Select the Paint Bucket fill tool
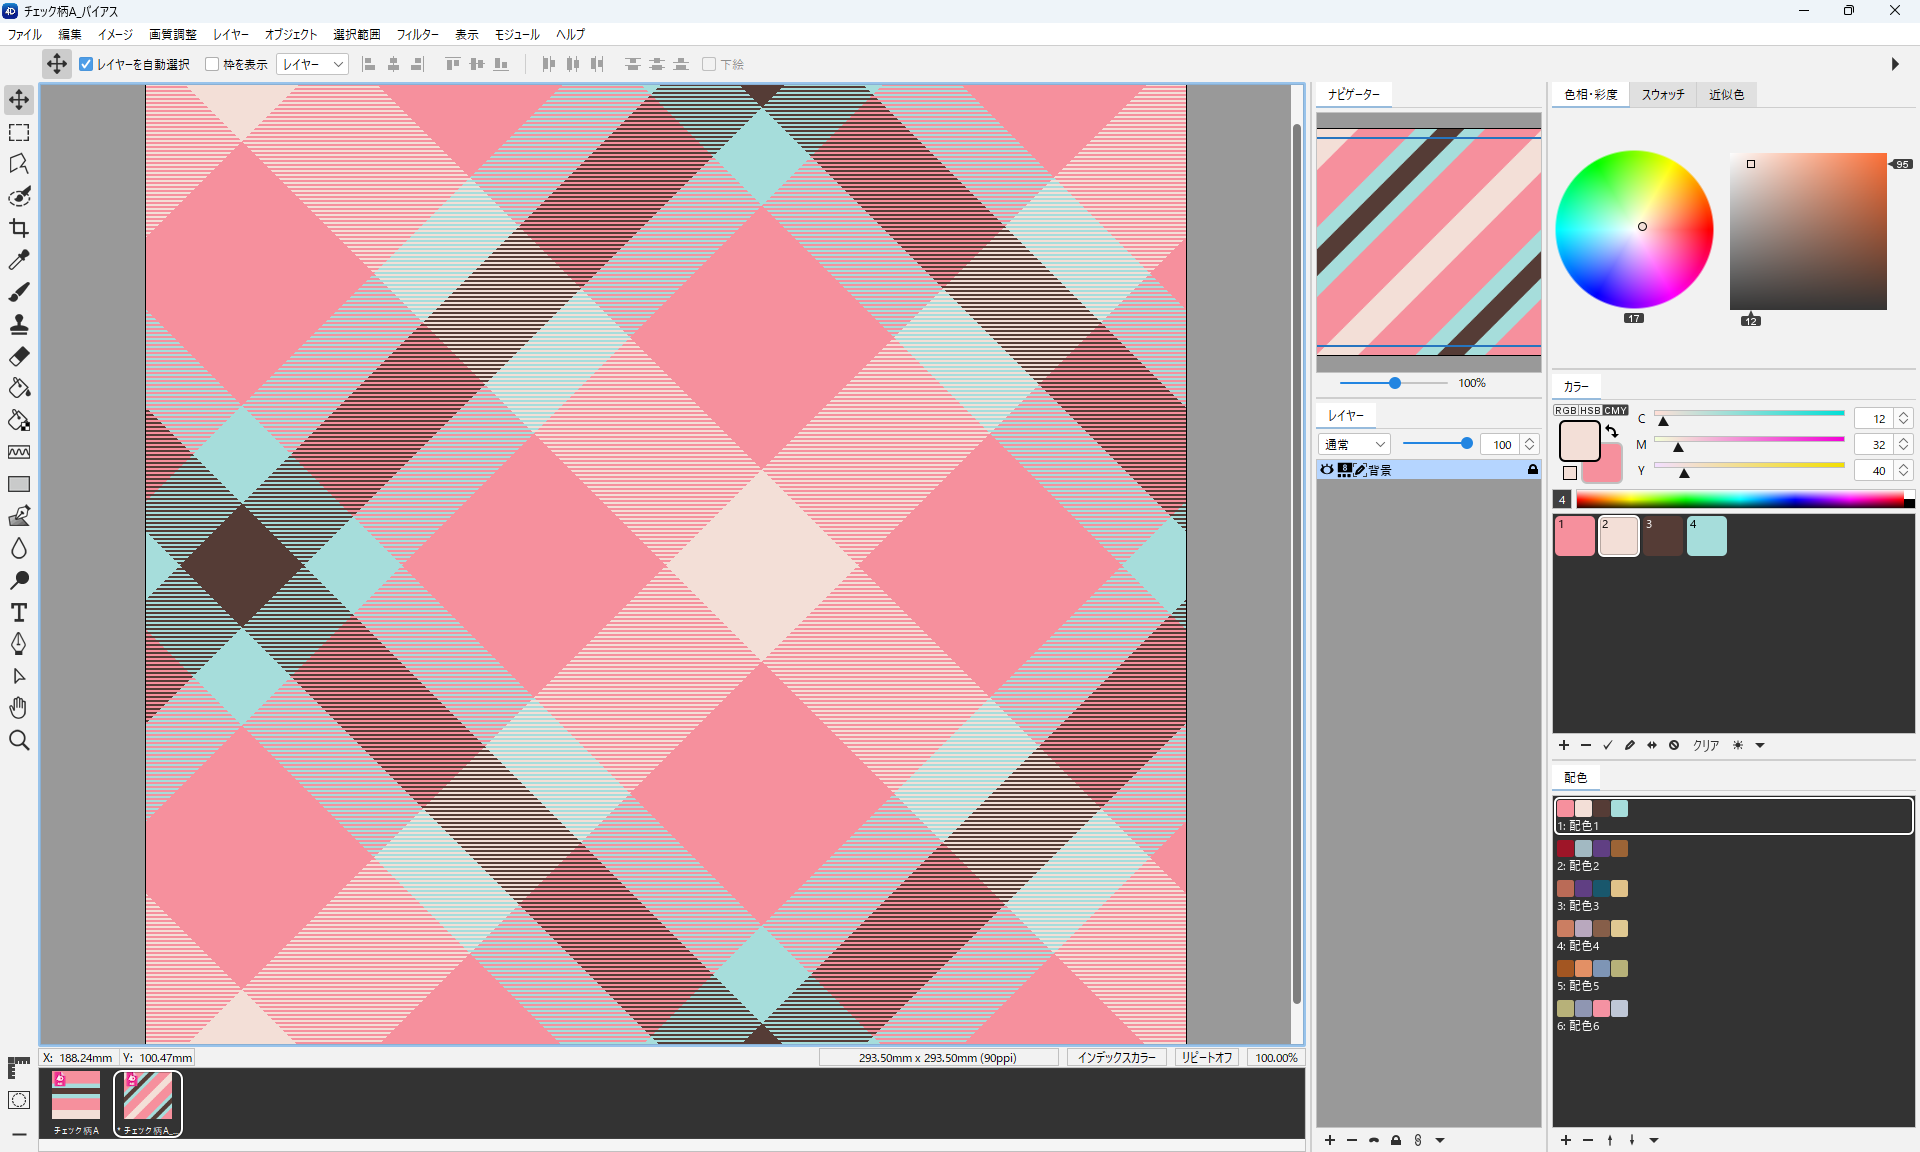1920x1152 pixels. pos(19,388)
